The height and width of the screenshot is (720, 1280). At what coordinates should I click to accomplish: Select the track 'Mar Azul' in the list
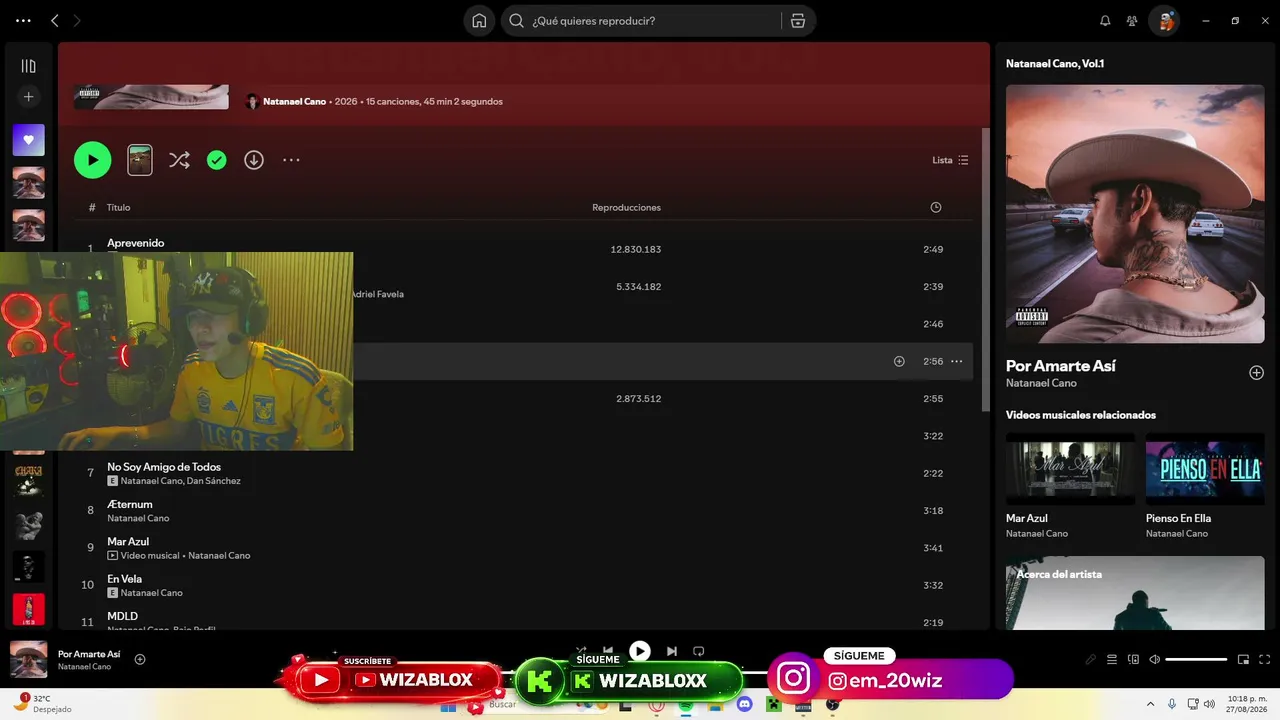click(128, 542)
